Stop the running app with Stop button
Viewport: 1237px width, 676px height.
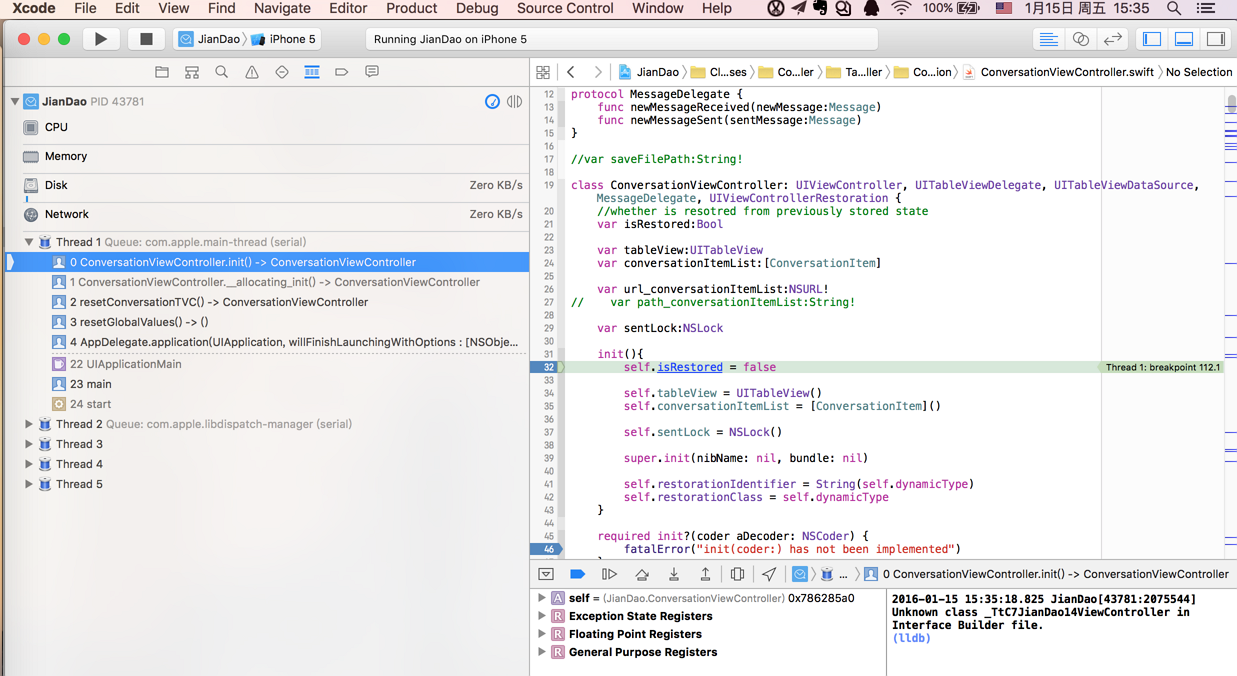(146, 39)
